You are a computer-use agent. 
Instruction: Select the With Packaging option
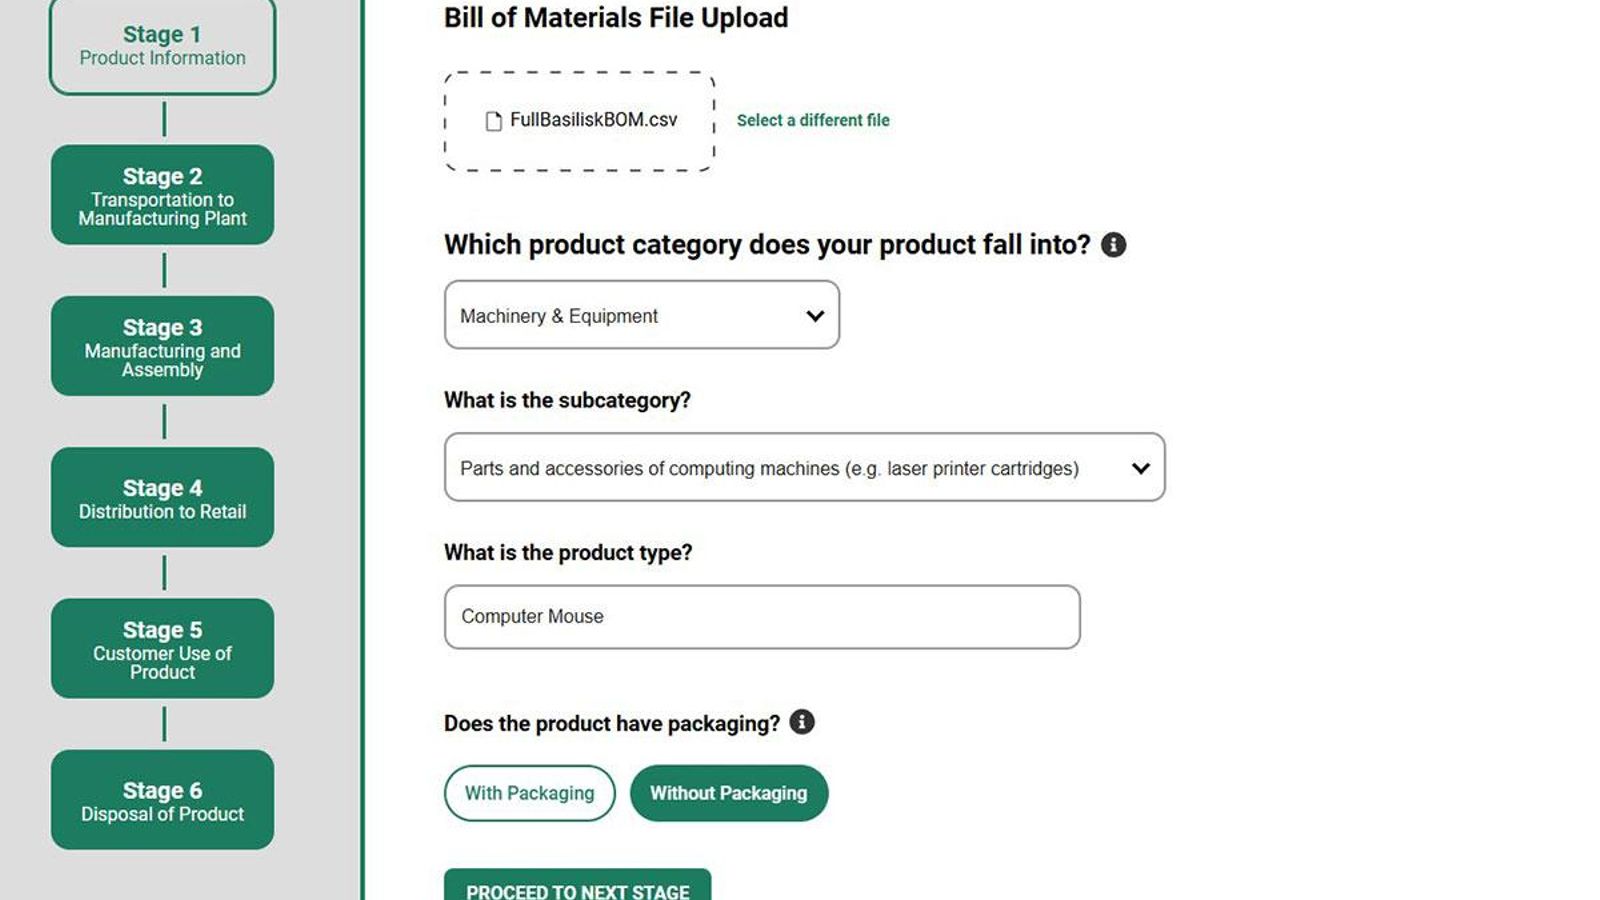tap(529, 793)
